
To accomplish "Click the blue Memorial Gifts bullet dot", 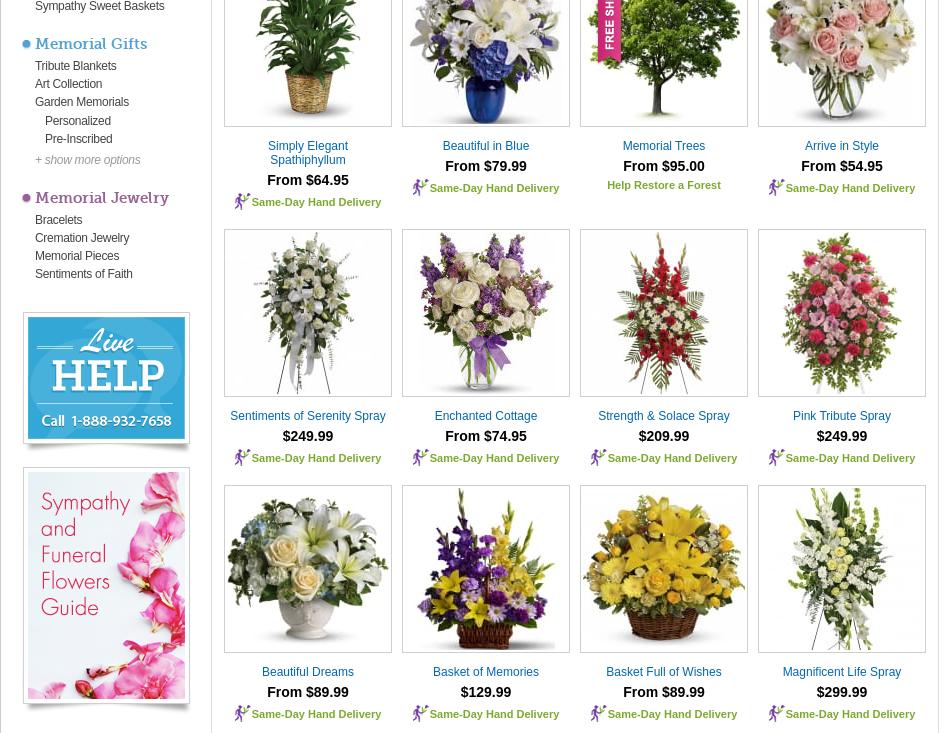I will 27,44.
